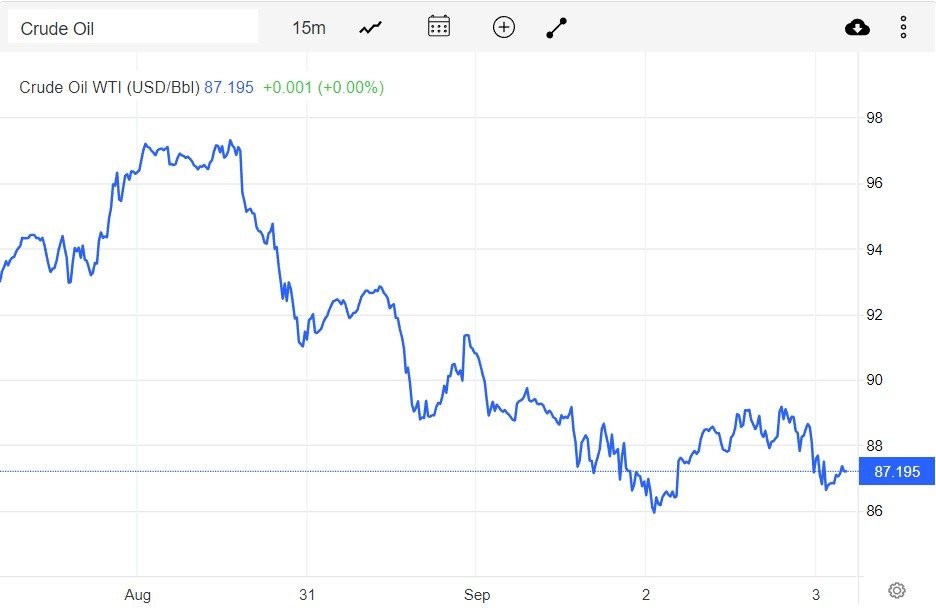Select the trend line drawing tool
This screenshot has width=936, height=612.
click(557, 28)
